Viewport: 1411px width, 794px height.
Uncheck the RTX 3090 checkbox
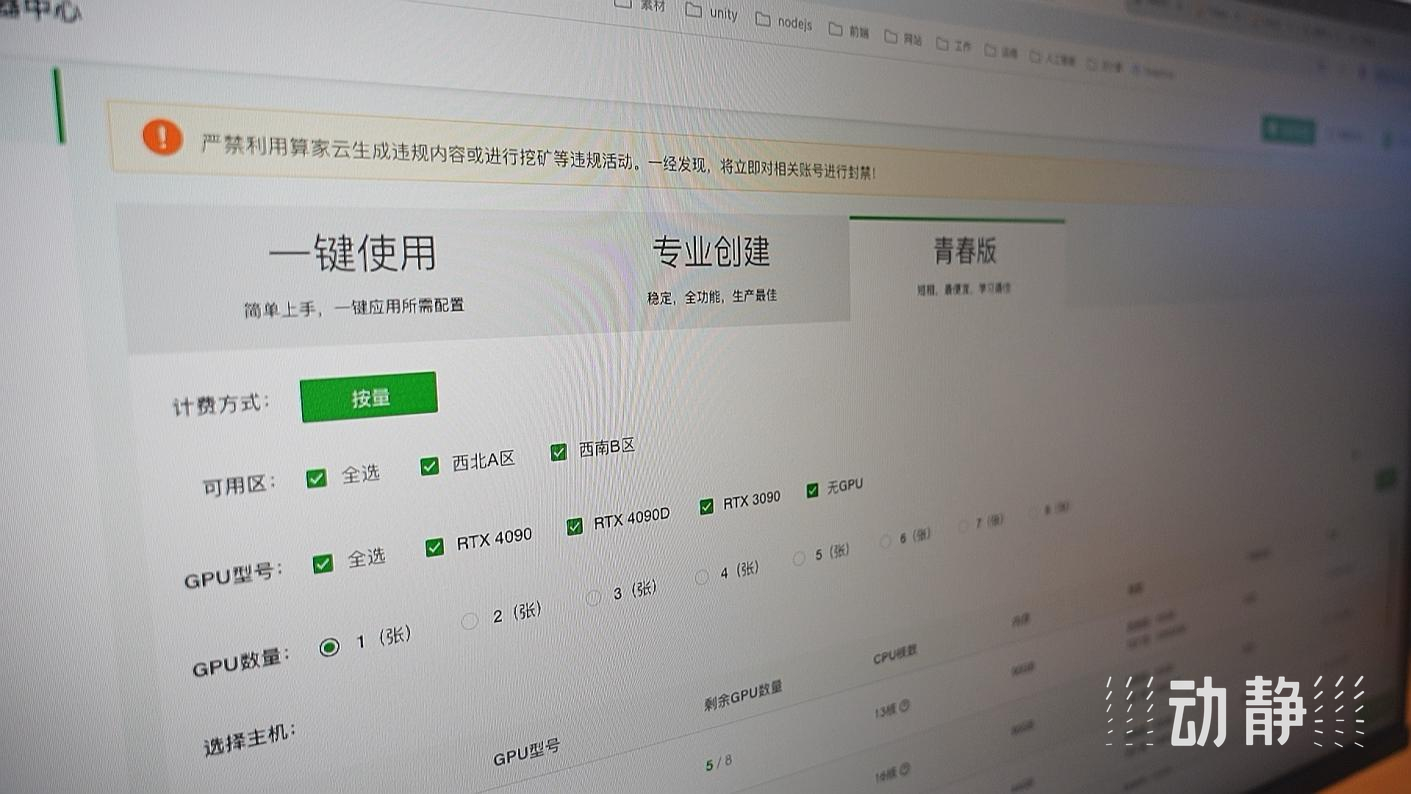(x=707, y=506)
